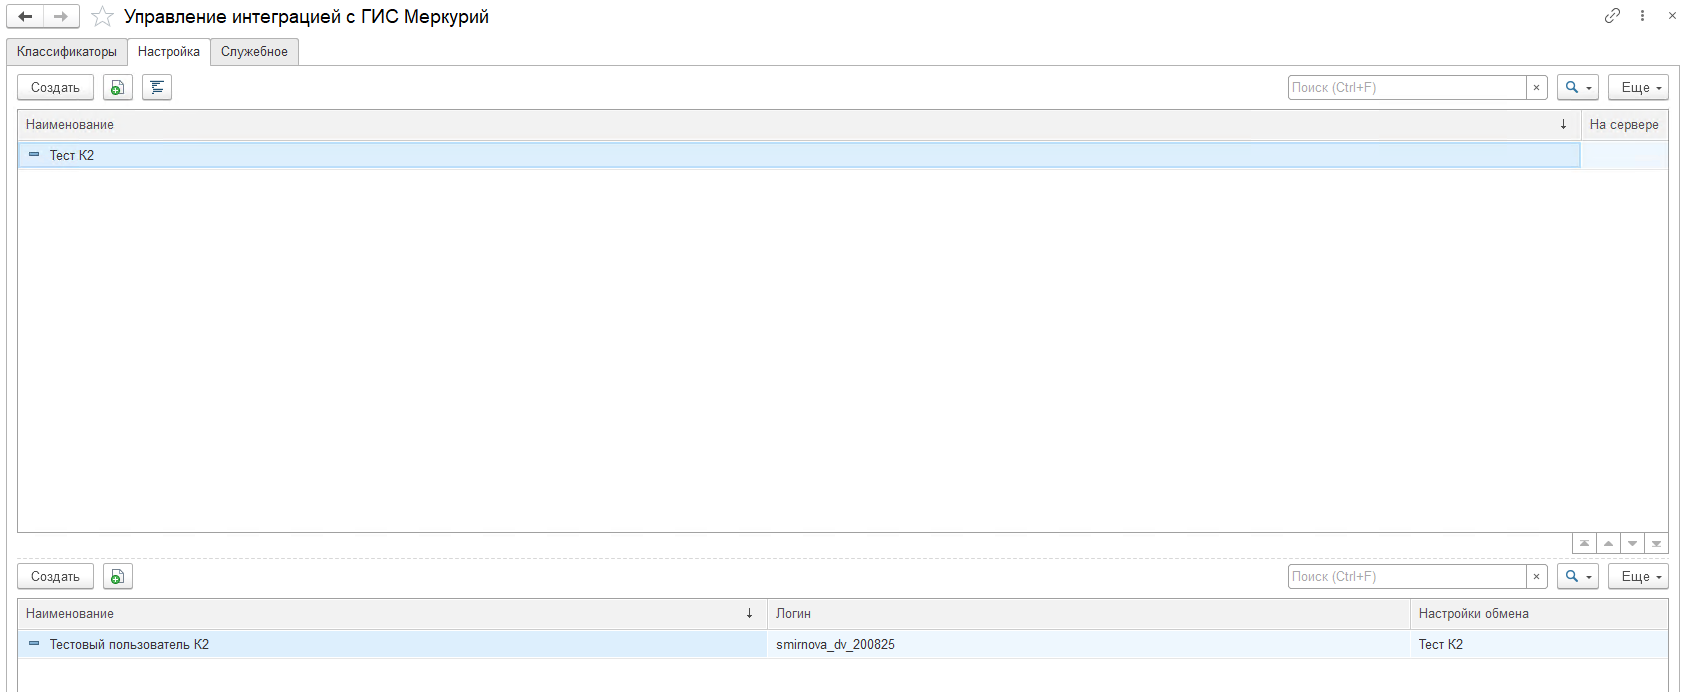Toggle hierarchy view mode in settings list
The image size is (1699, 692).
(157, 88)
